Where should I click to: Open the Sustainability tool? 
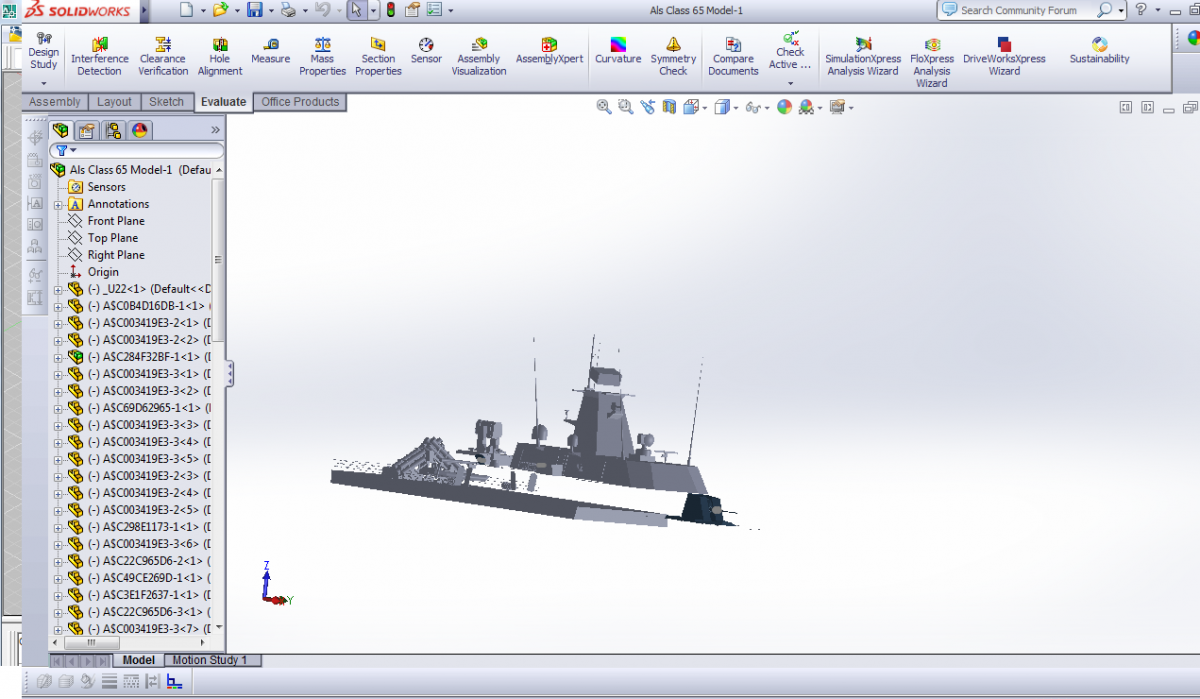(x=1099, y=45)
